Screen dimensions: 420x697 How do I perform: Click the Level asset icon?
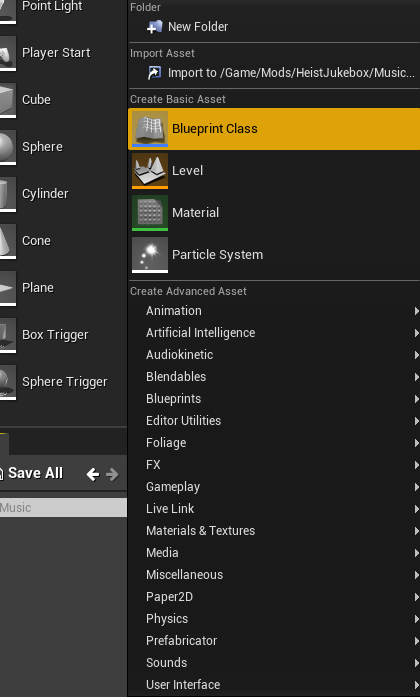[x=150, y=171]
